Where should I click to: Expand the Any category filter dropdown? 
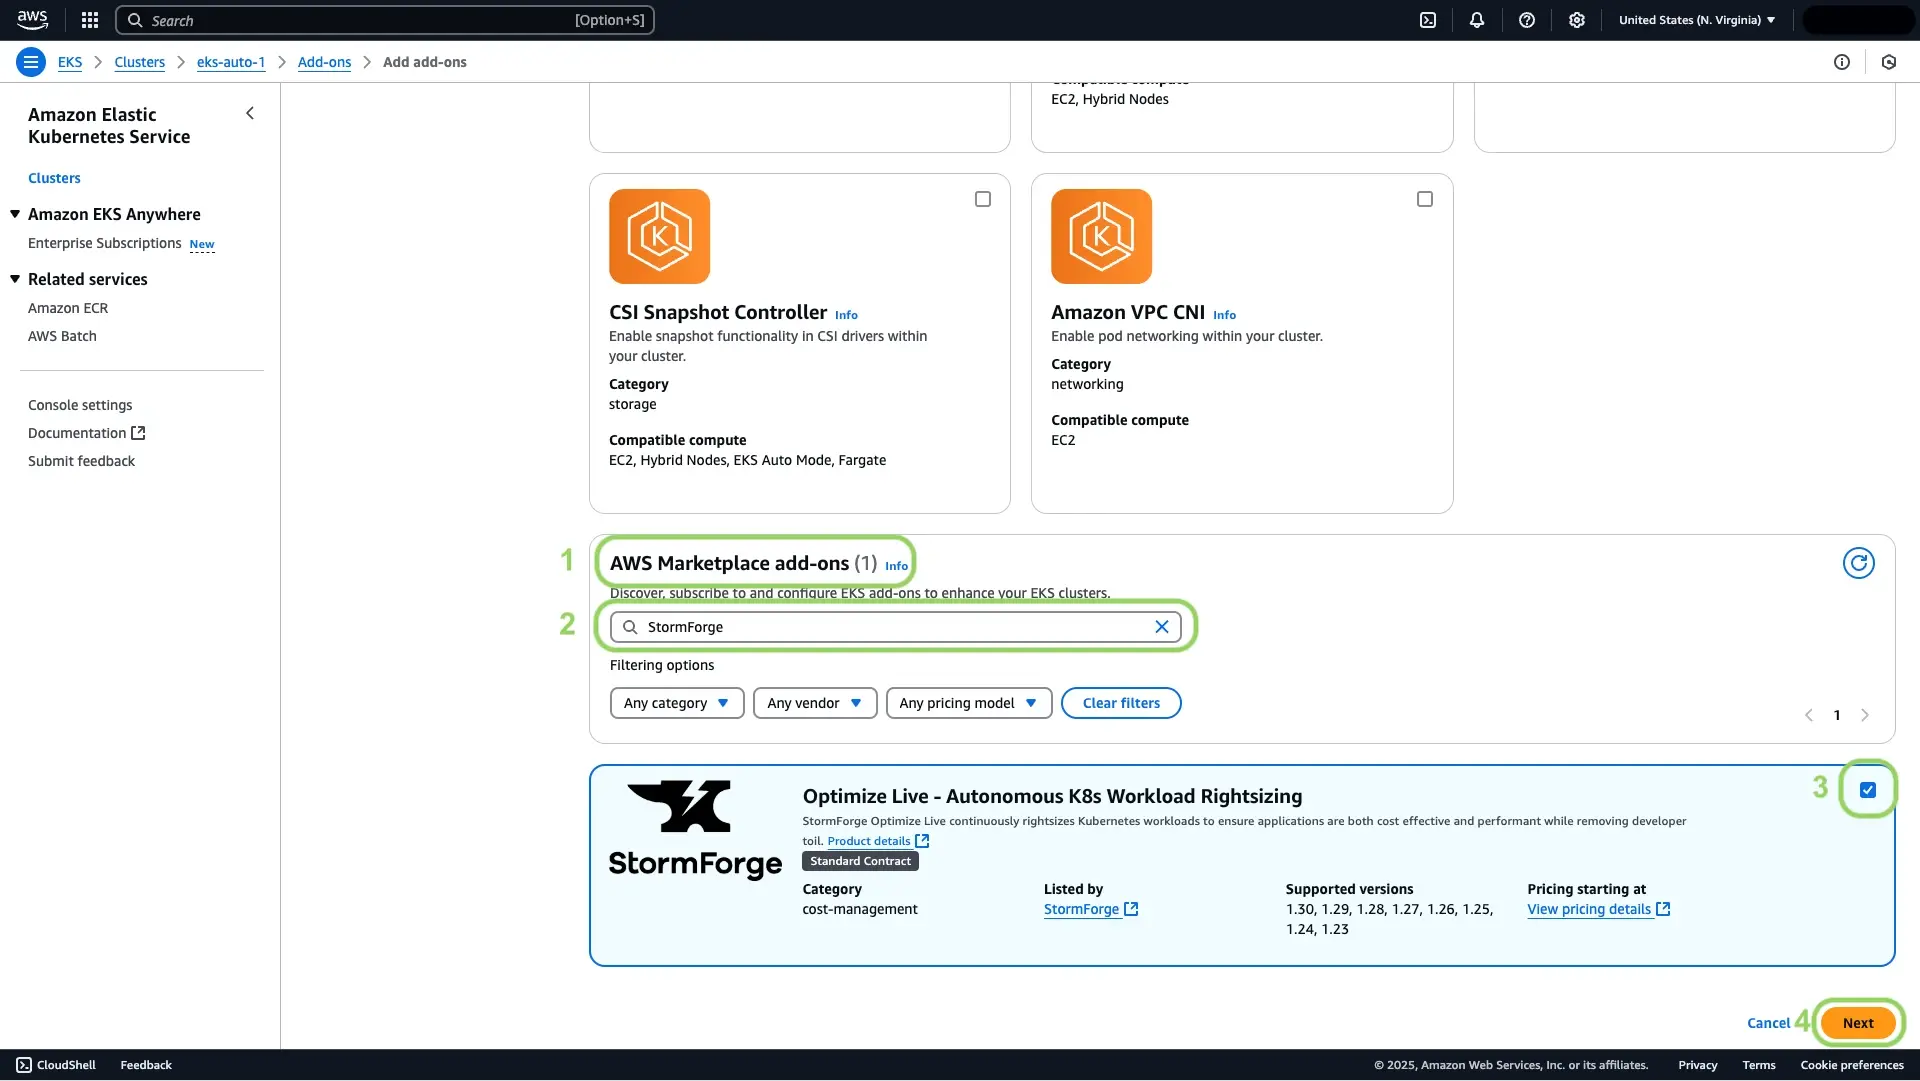pos(676,703)
